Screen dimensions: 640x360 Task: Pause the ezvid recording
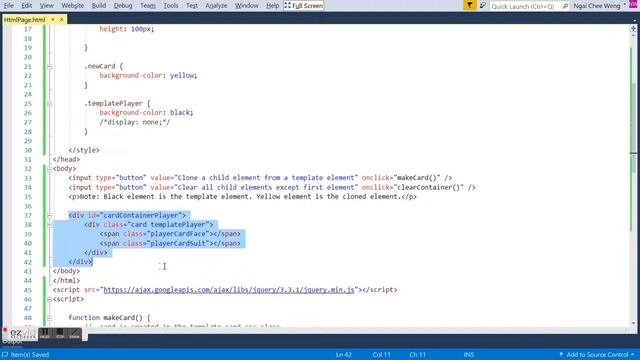point(45,333)
